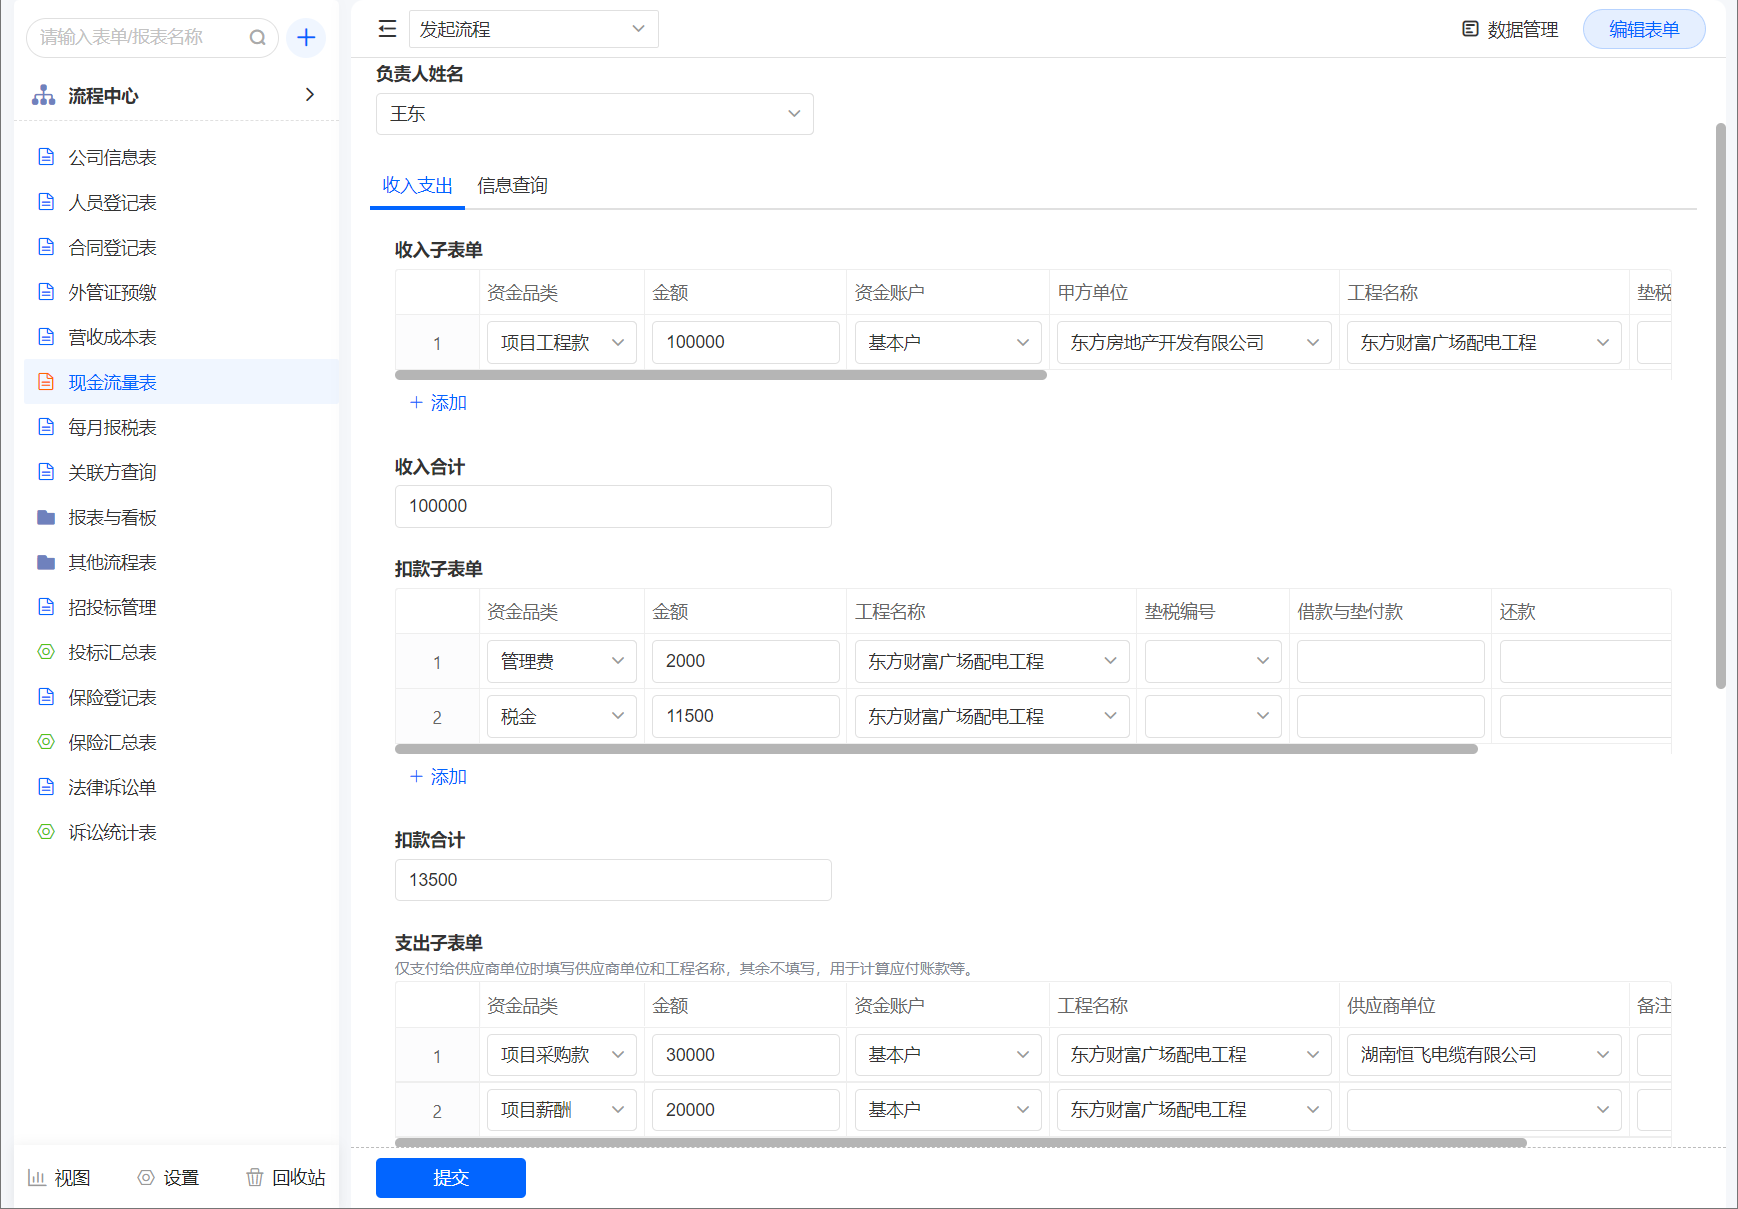Open the 甲方单位 dropdown in income row
The image size is (1738, 1209).
1193,343
